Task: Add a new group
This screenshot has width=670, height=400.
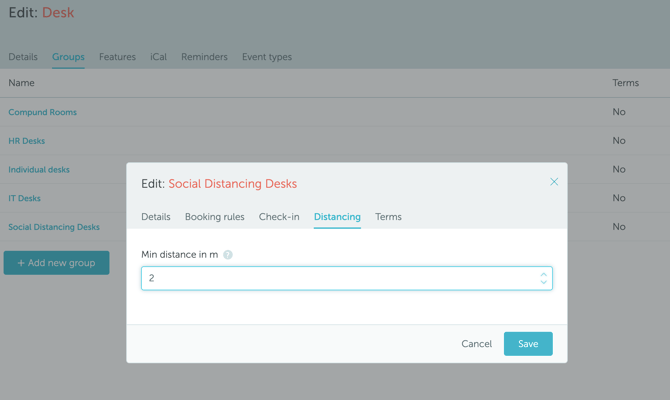Action: tap(56, 263)
